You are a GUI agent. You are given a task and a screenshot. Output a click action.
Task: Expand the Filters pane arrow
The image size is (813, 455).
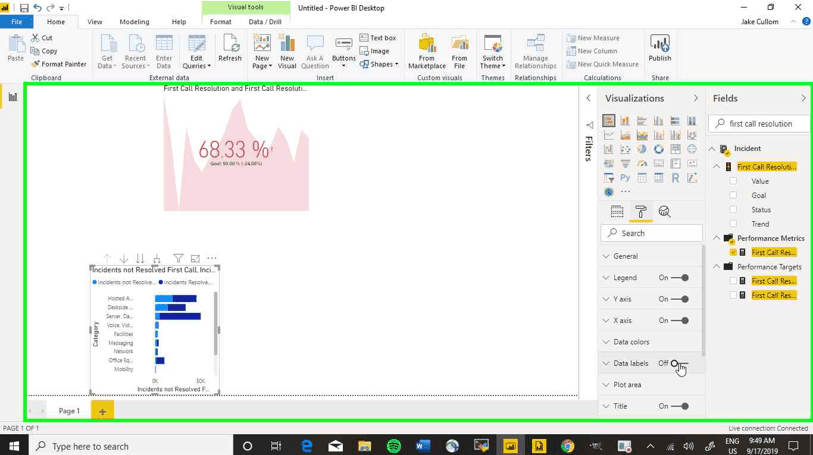pos(588,98)
